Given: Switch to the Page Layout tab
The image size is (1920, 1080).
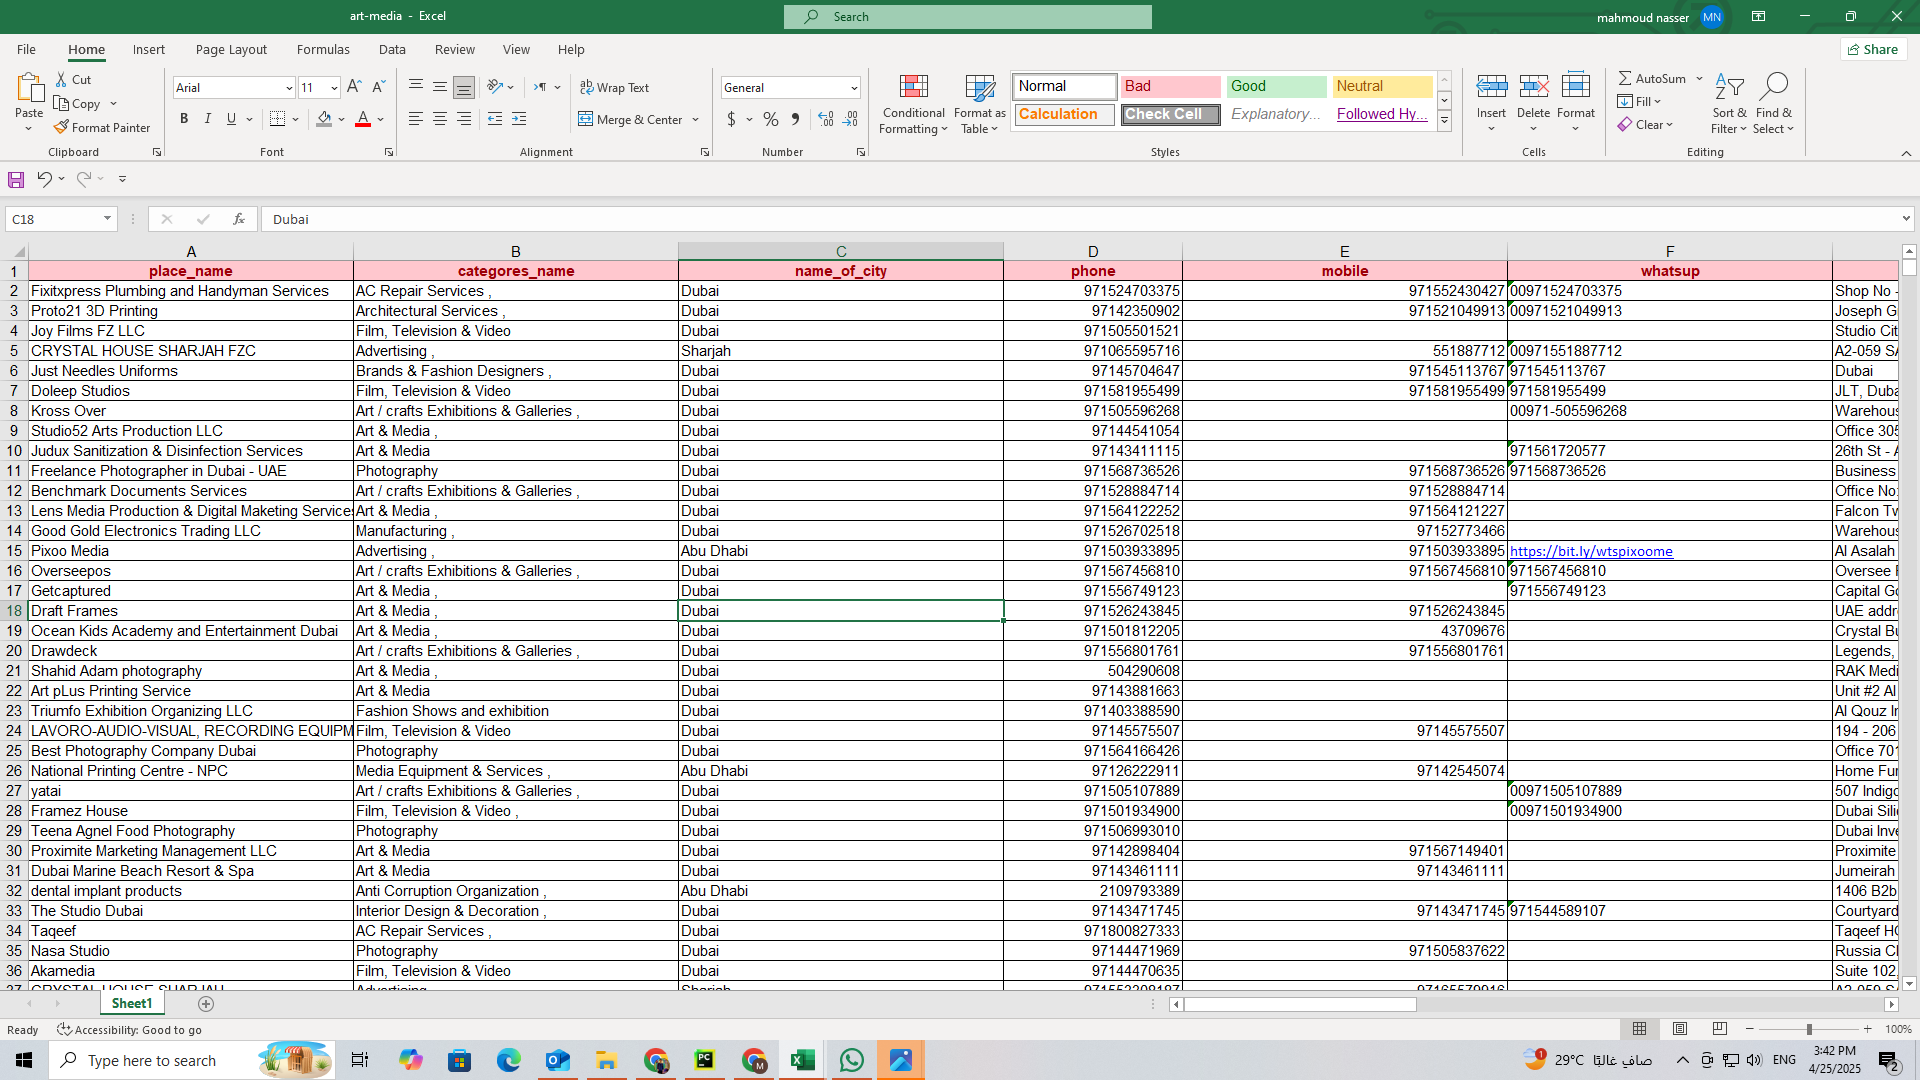Looking at the screenshot, I should tap(231, 49).
